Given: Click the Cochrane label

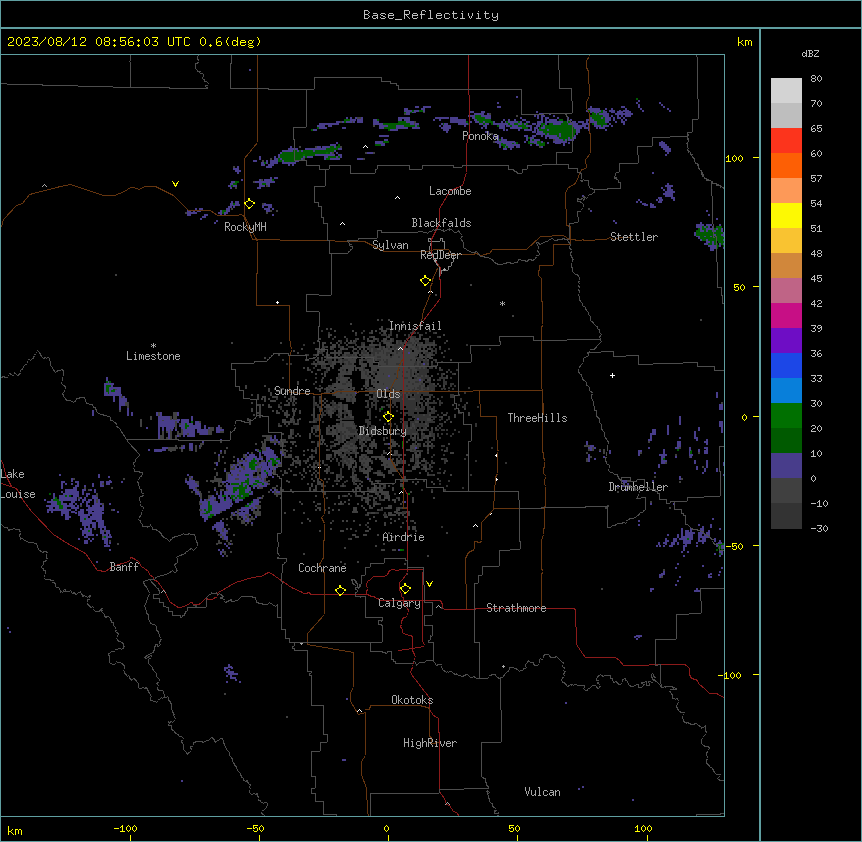Looking at the screenshot, I should click(322, 568).
